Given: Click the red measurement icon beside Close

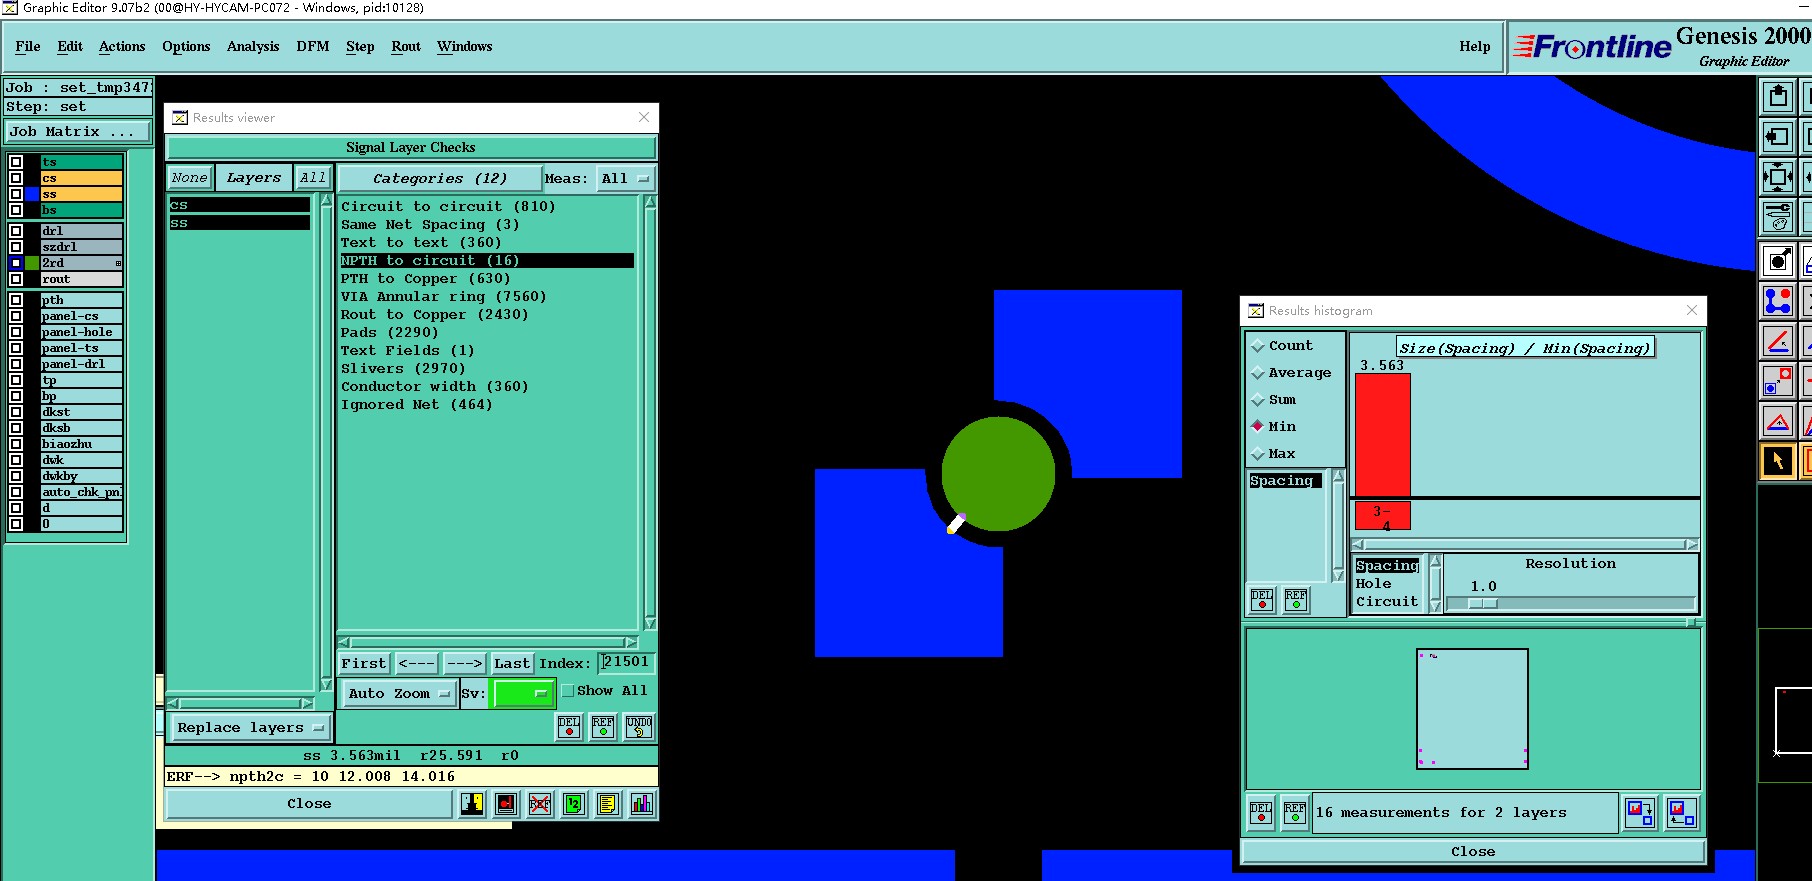Looking at the screenshot, I should pyautogui.click(x=506, y=804).
